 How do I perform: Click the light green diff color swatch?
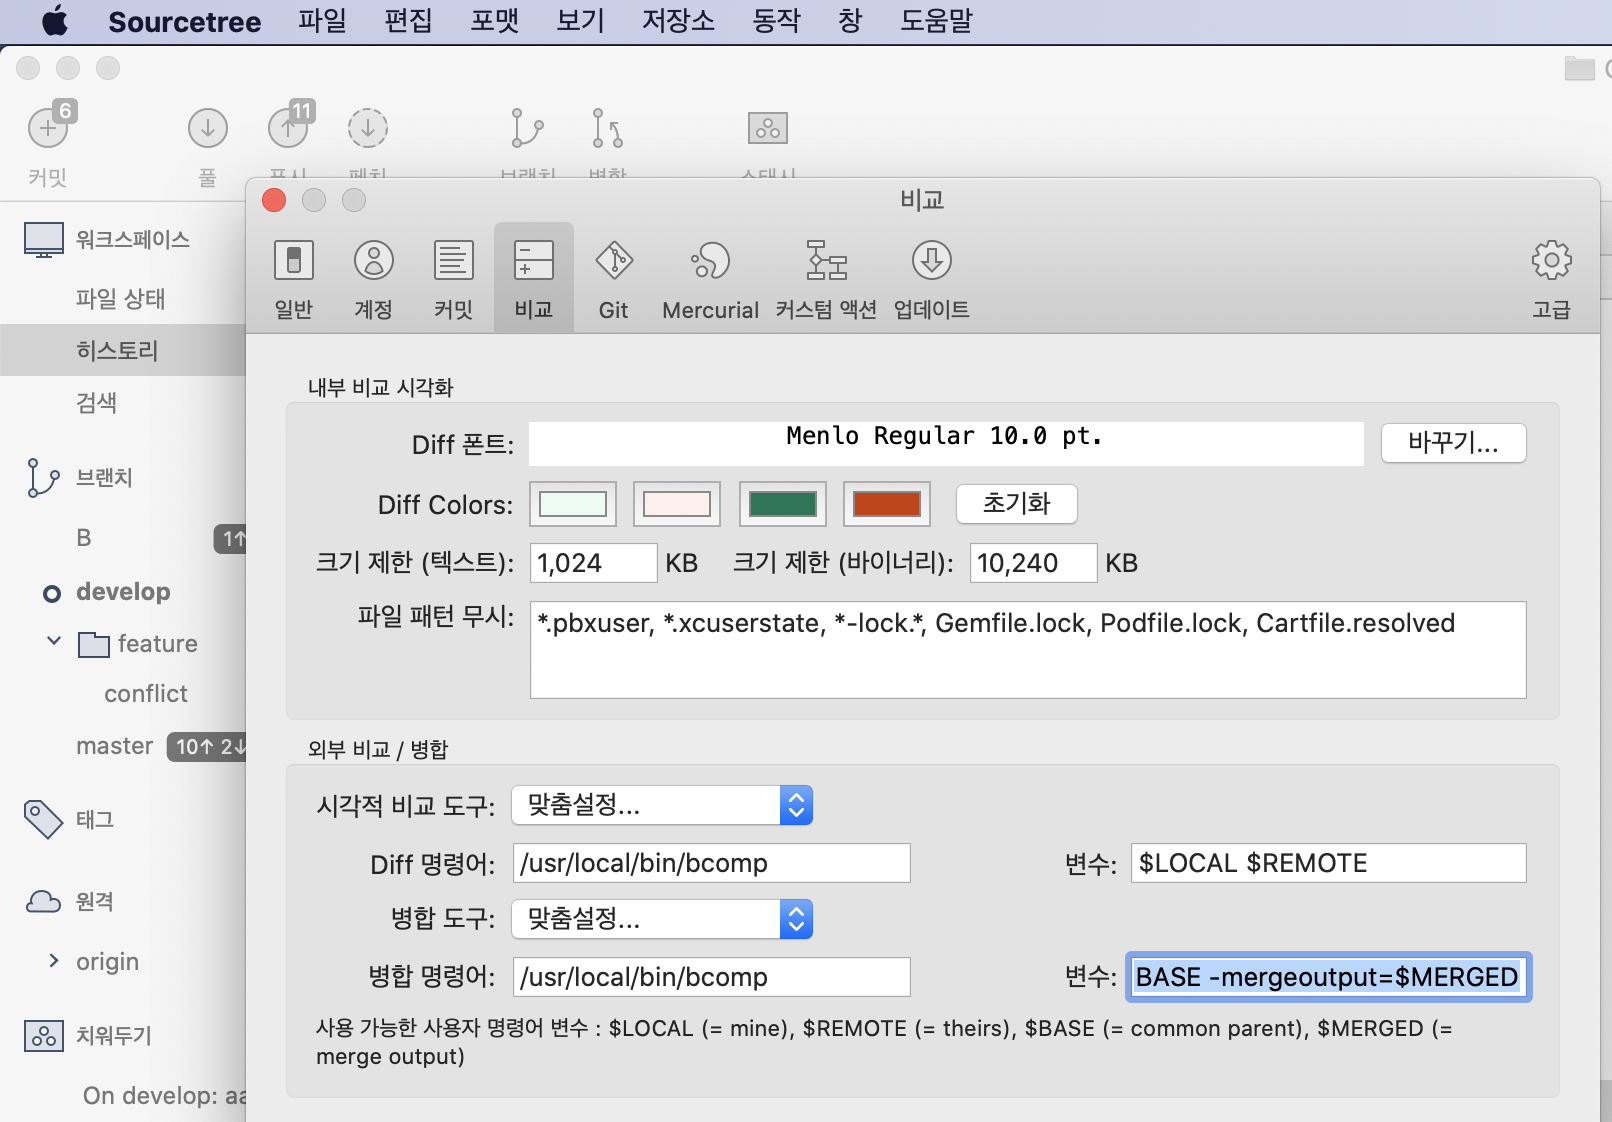point(573,504)
